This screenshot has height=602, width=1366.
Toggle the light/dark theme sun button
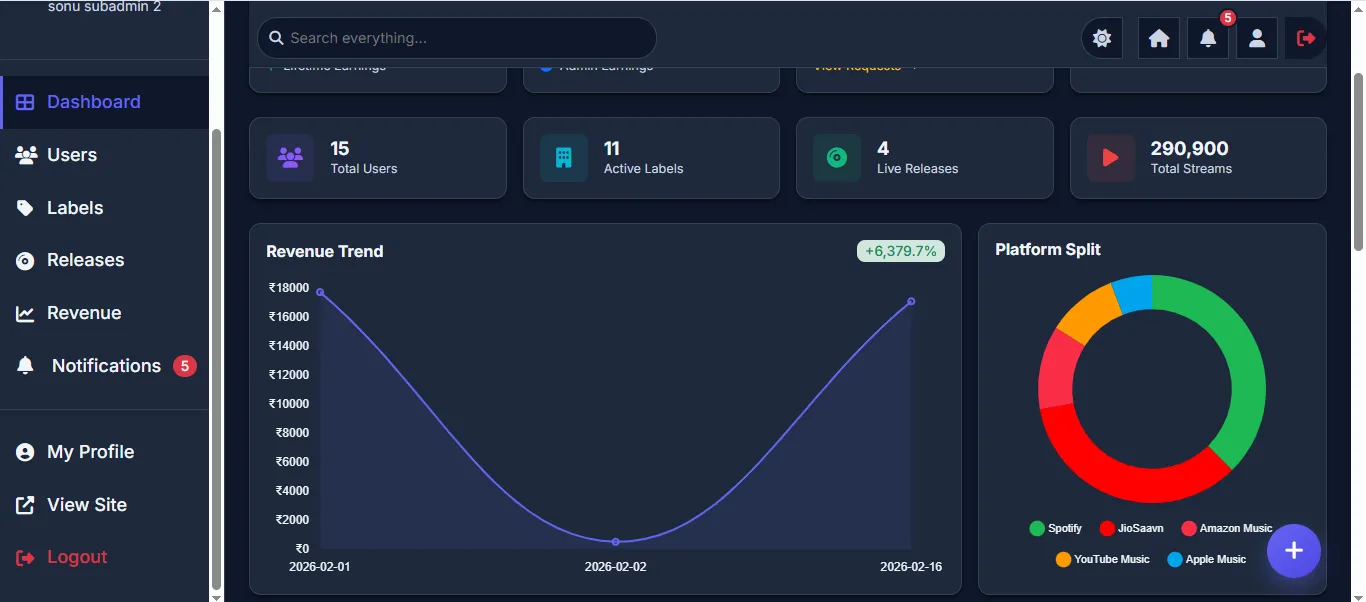1102,38
